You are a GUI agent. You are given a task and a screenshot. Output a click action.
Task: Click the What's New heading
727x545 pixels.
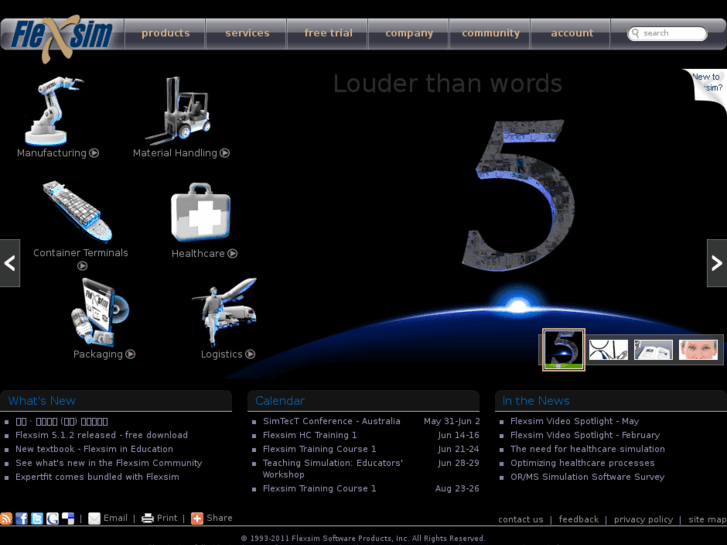[x=42, y=401]
